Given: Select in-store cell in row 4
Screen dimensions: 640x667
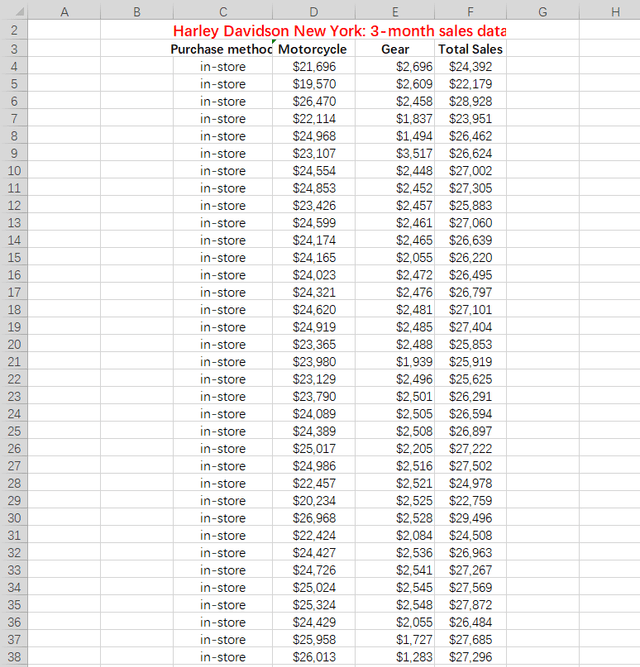Looking at the screenshot, I should click(223, 67).
